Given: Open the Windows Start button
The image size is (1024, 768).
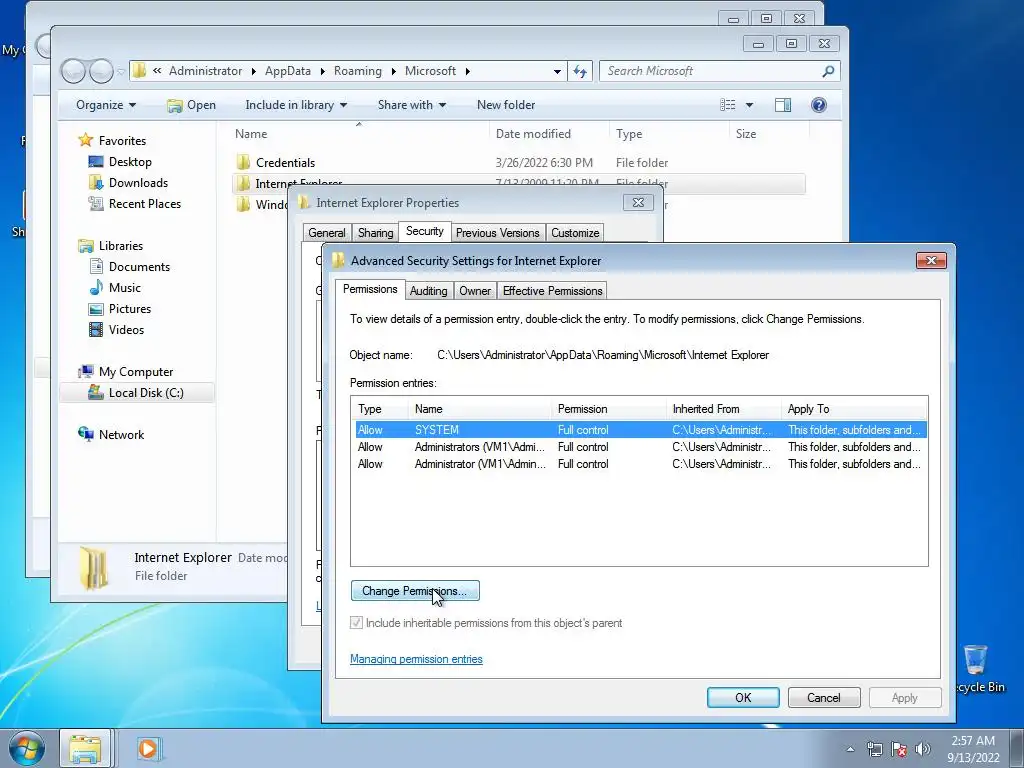Looking at the screenshot, I should click(26, 748).
